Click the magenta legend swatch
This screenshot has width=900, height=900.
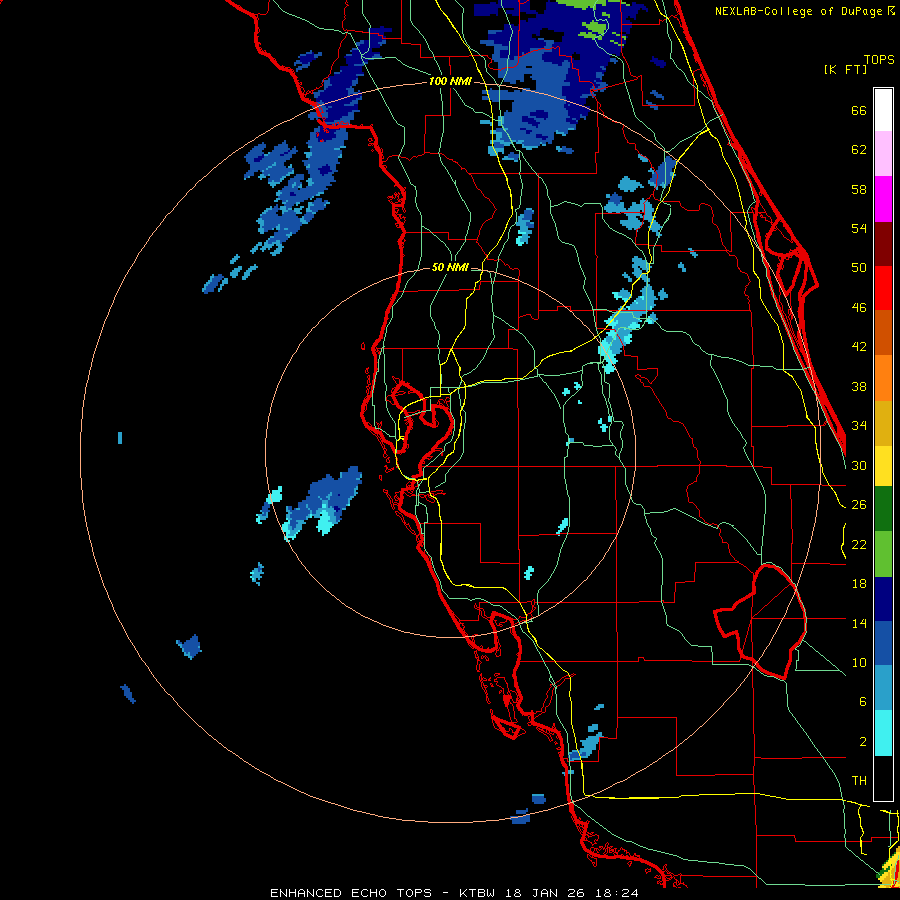coord(883,199)
